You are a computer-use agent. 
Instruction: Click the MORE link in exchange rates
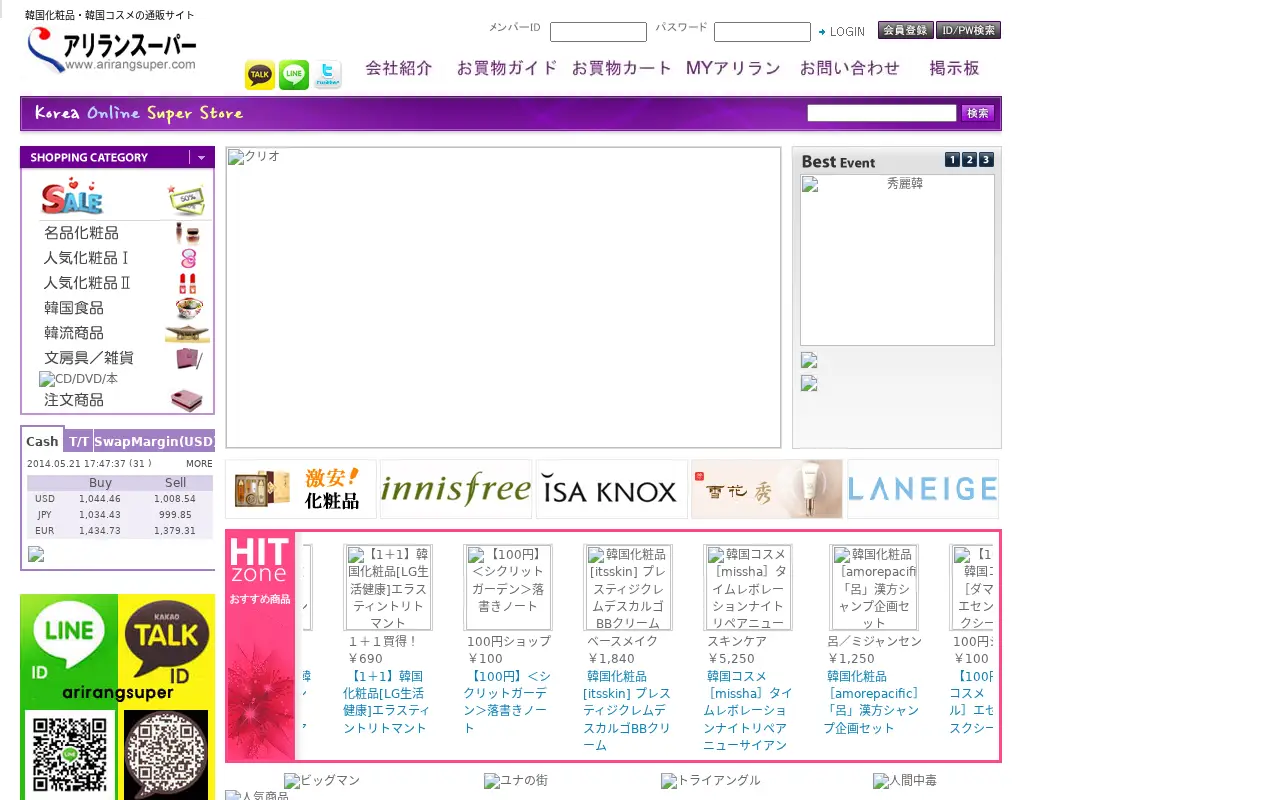199,464
